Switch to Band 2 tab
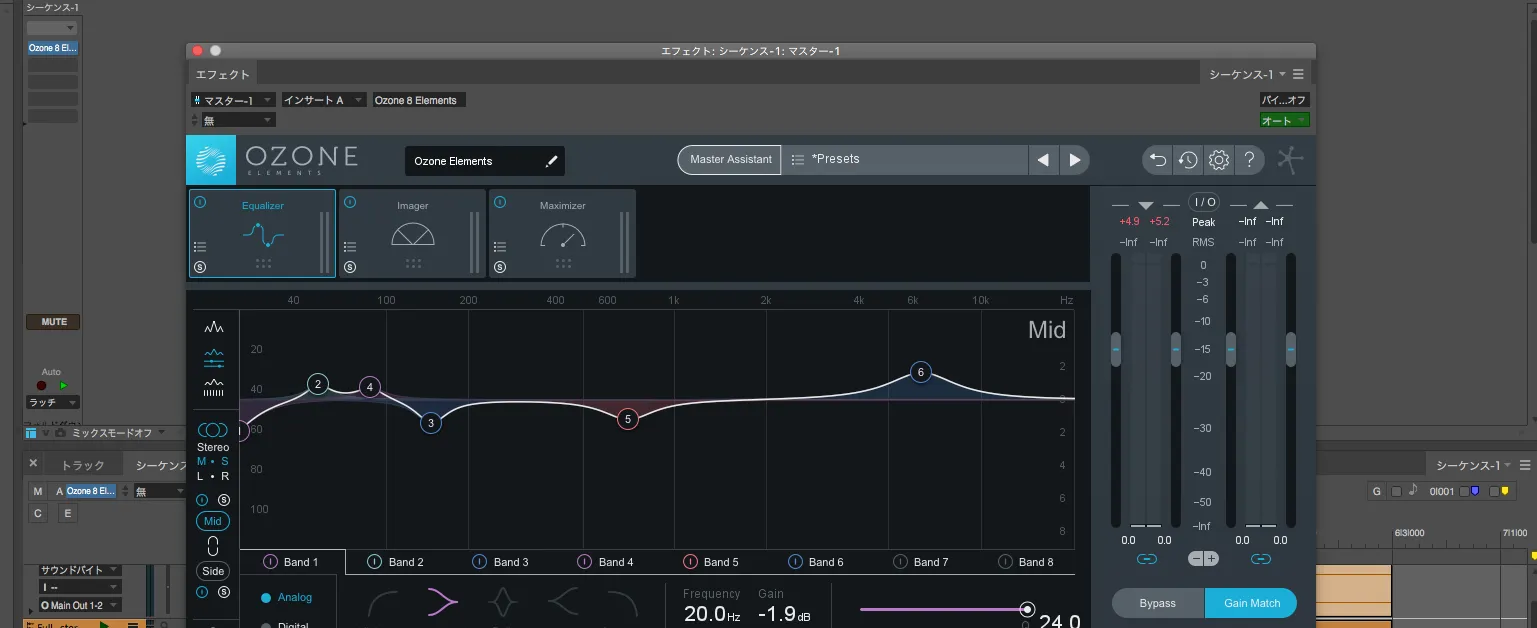The width and height of the screenshot is (1537, 628). tap(397, 562)
